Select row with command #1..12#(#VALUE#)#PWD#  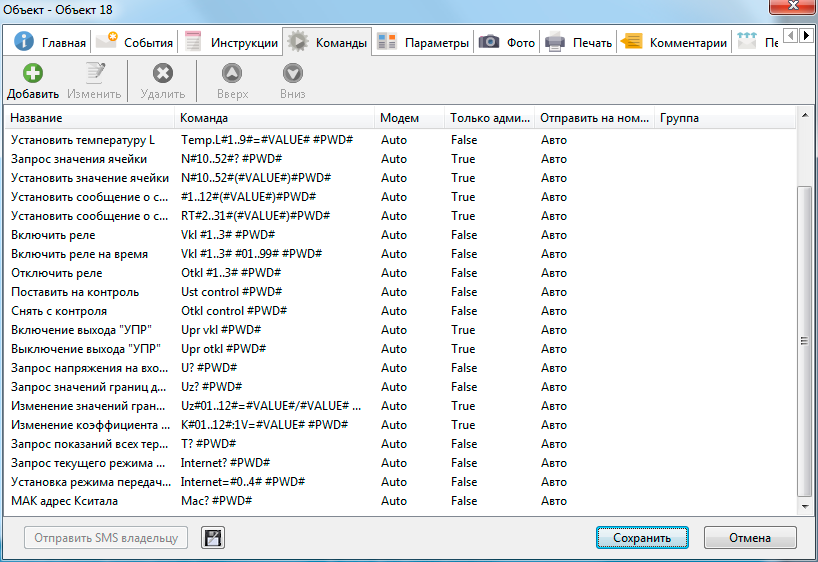point(400,197)
